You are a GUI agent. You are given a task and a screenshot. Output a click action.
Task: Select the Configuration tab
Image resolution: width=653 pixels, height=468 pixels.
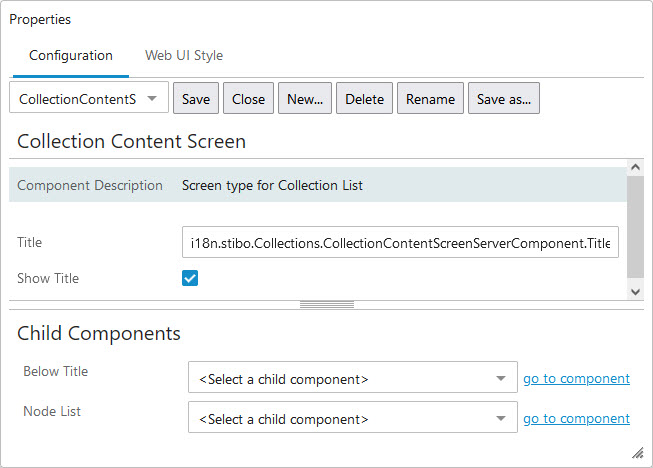tap(70, 55)
